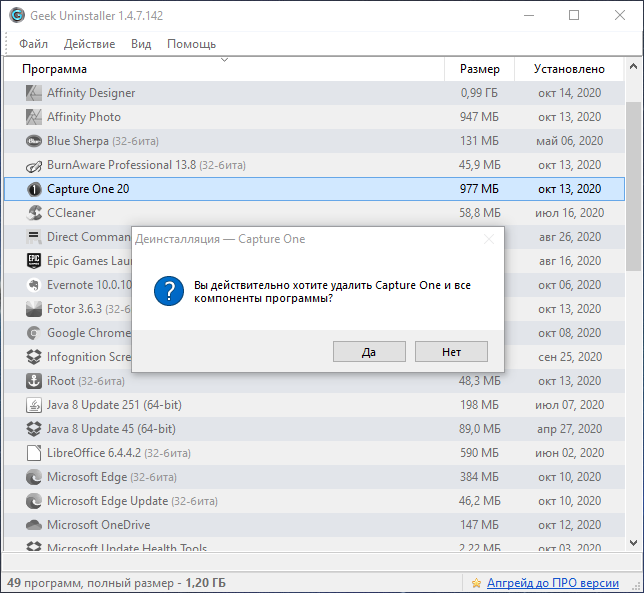Click the Java 8 Update 45 icon
The image size is (644, 593).
pyautogui.click(x=34, y=429)
